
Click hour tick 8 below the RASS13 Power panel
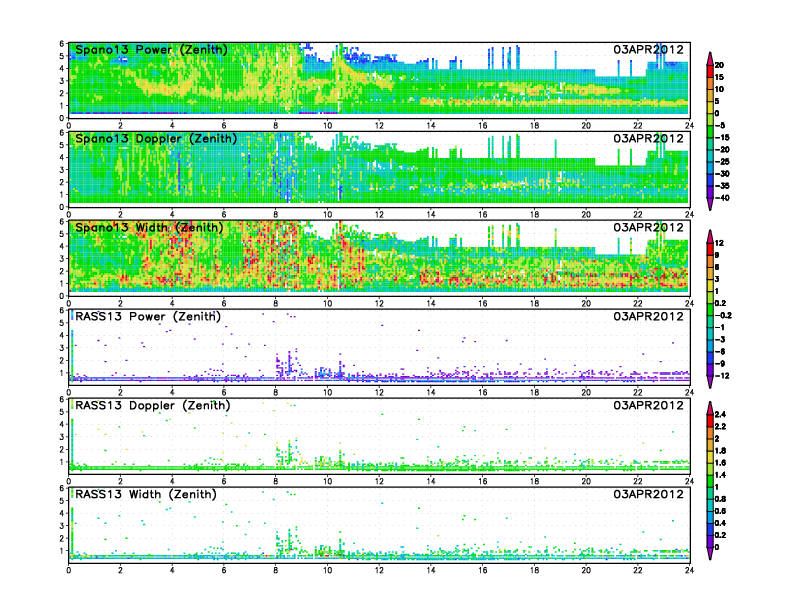point(275,392)
